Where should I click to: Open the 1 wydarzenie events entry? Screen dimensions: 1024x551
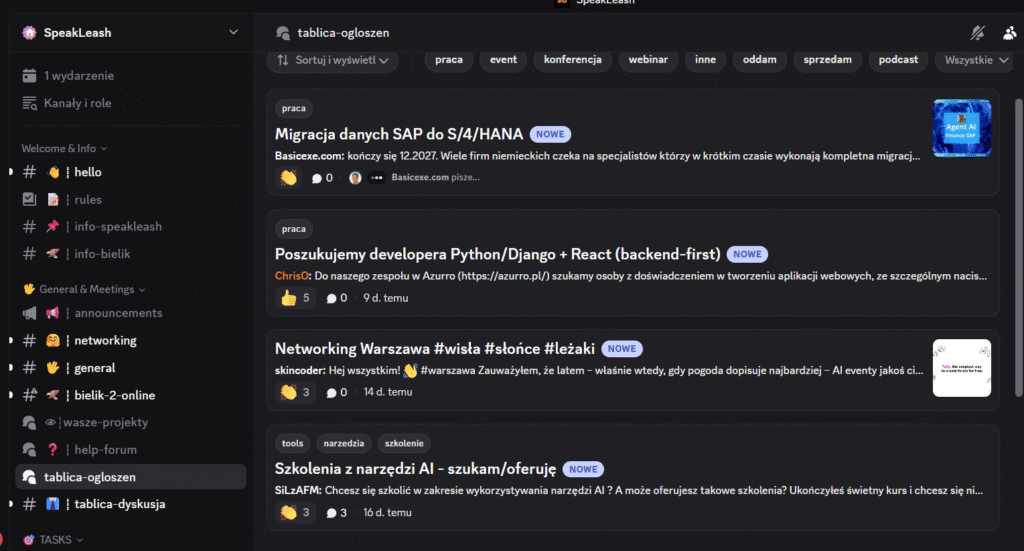(131, 76)
